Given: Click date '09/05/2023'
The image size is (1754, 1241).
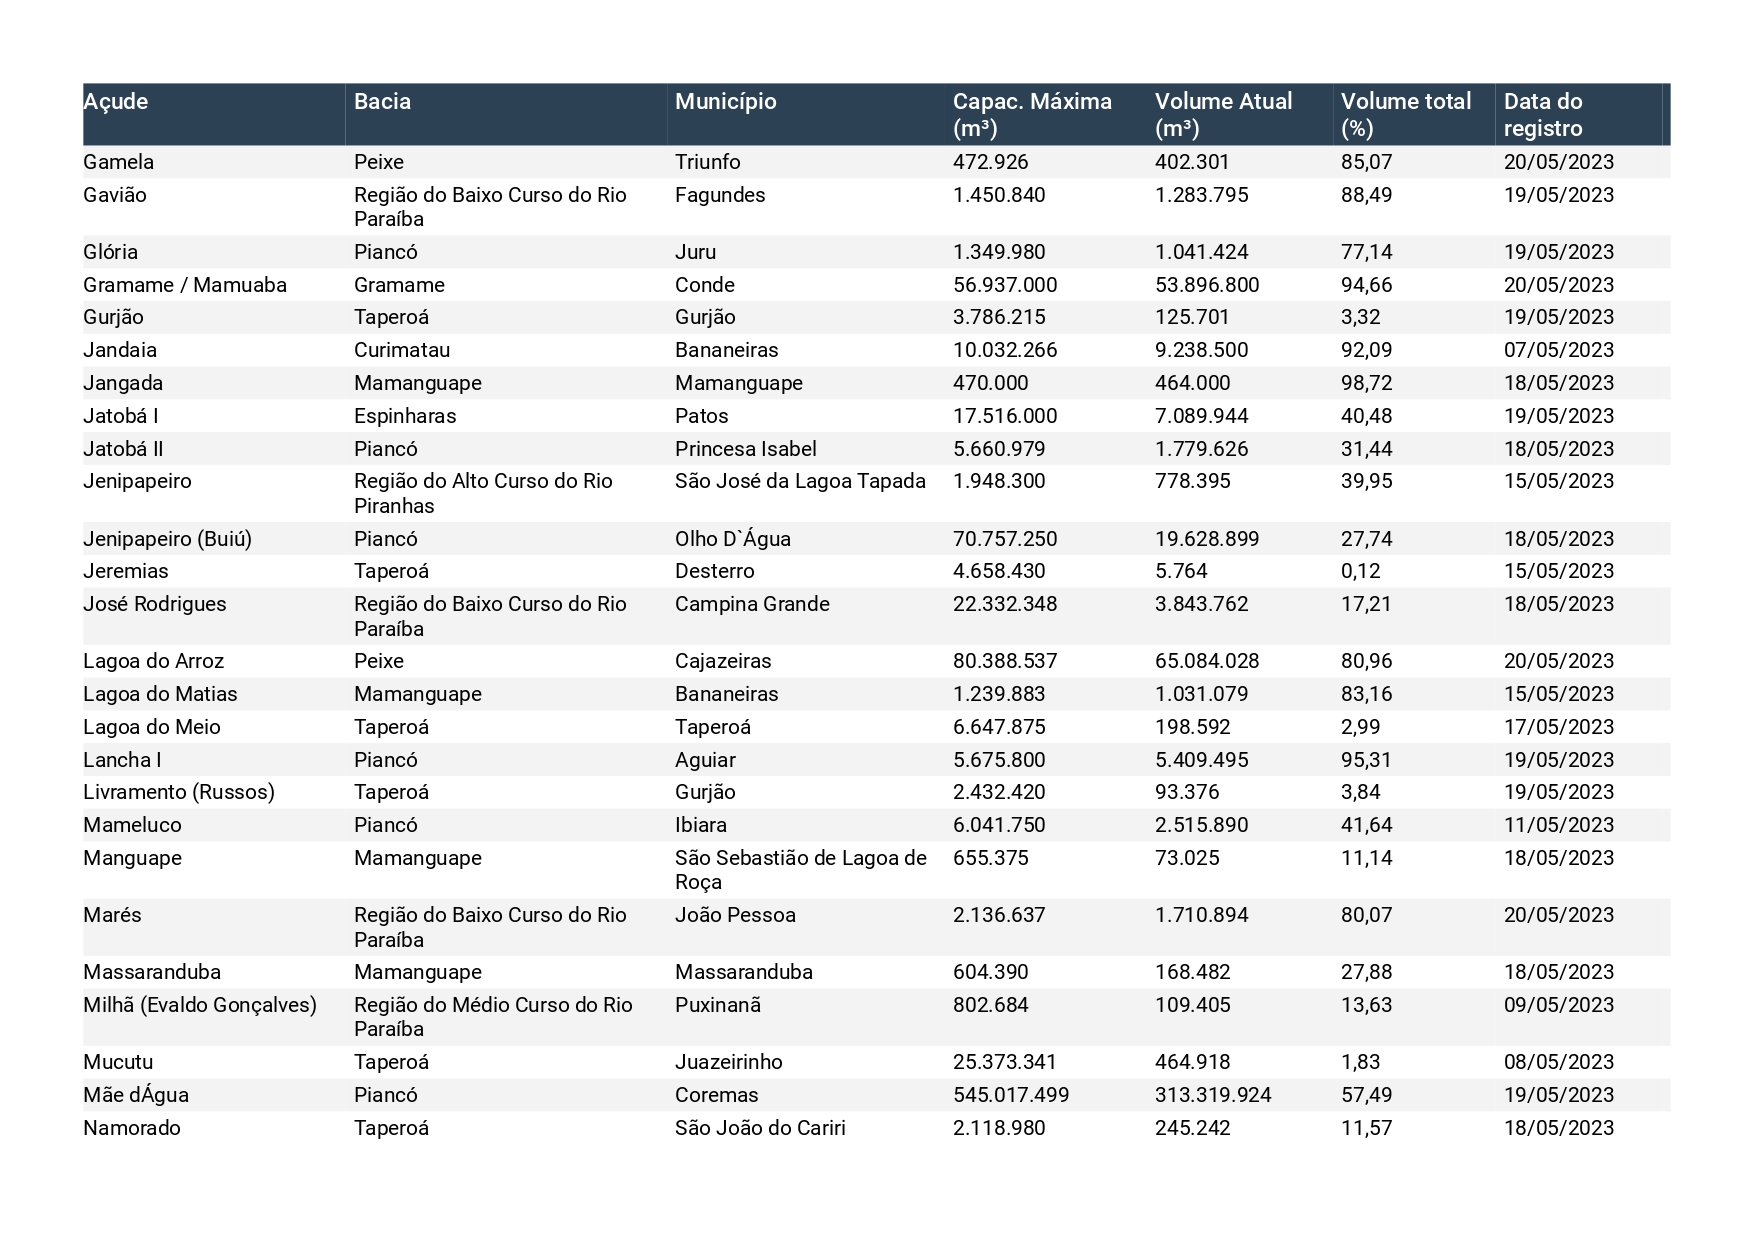Looking at the screenshot, I should 1559,1005.
